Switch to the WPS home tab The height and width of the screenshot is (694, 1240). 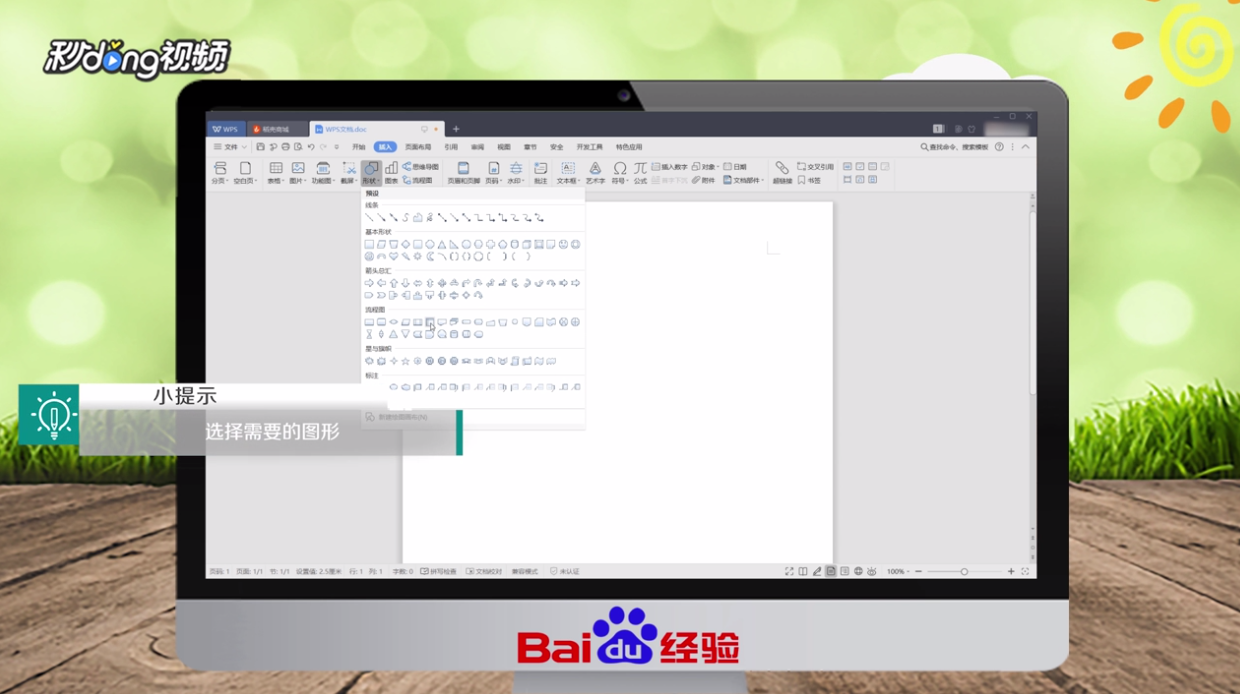pos(226,129)
